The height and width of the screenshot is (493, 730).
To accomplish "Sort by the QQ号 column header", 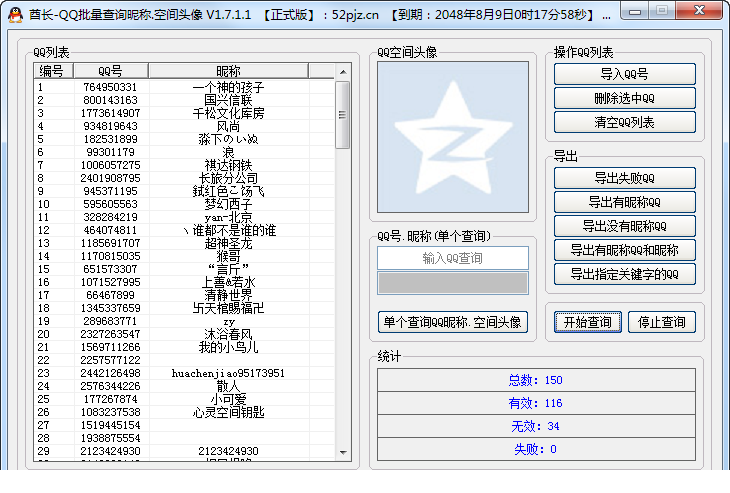I will [111, 71].
